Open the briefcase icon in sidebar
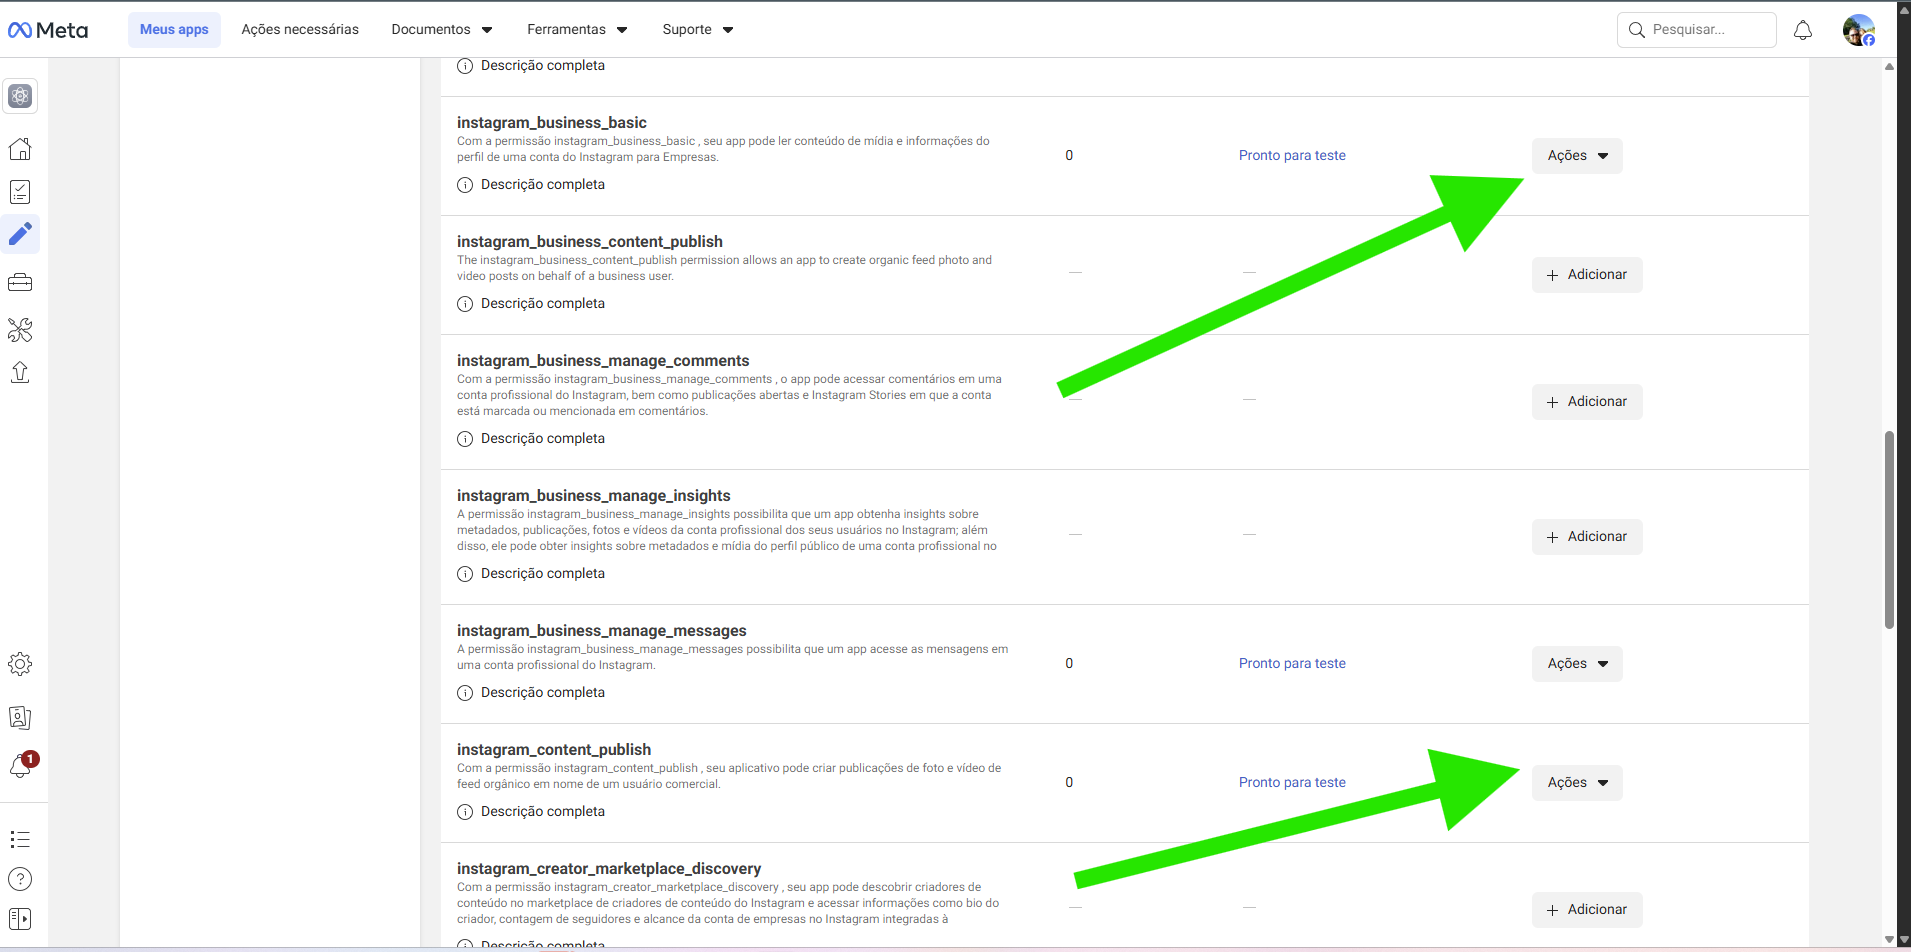Viewport: 1911px width, 952px height. [20, 283]
